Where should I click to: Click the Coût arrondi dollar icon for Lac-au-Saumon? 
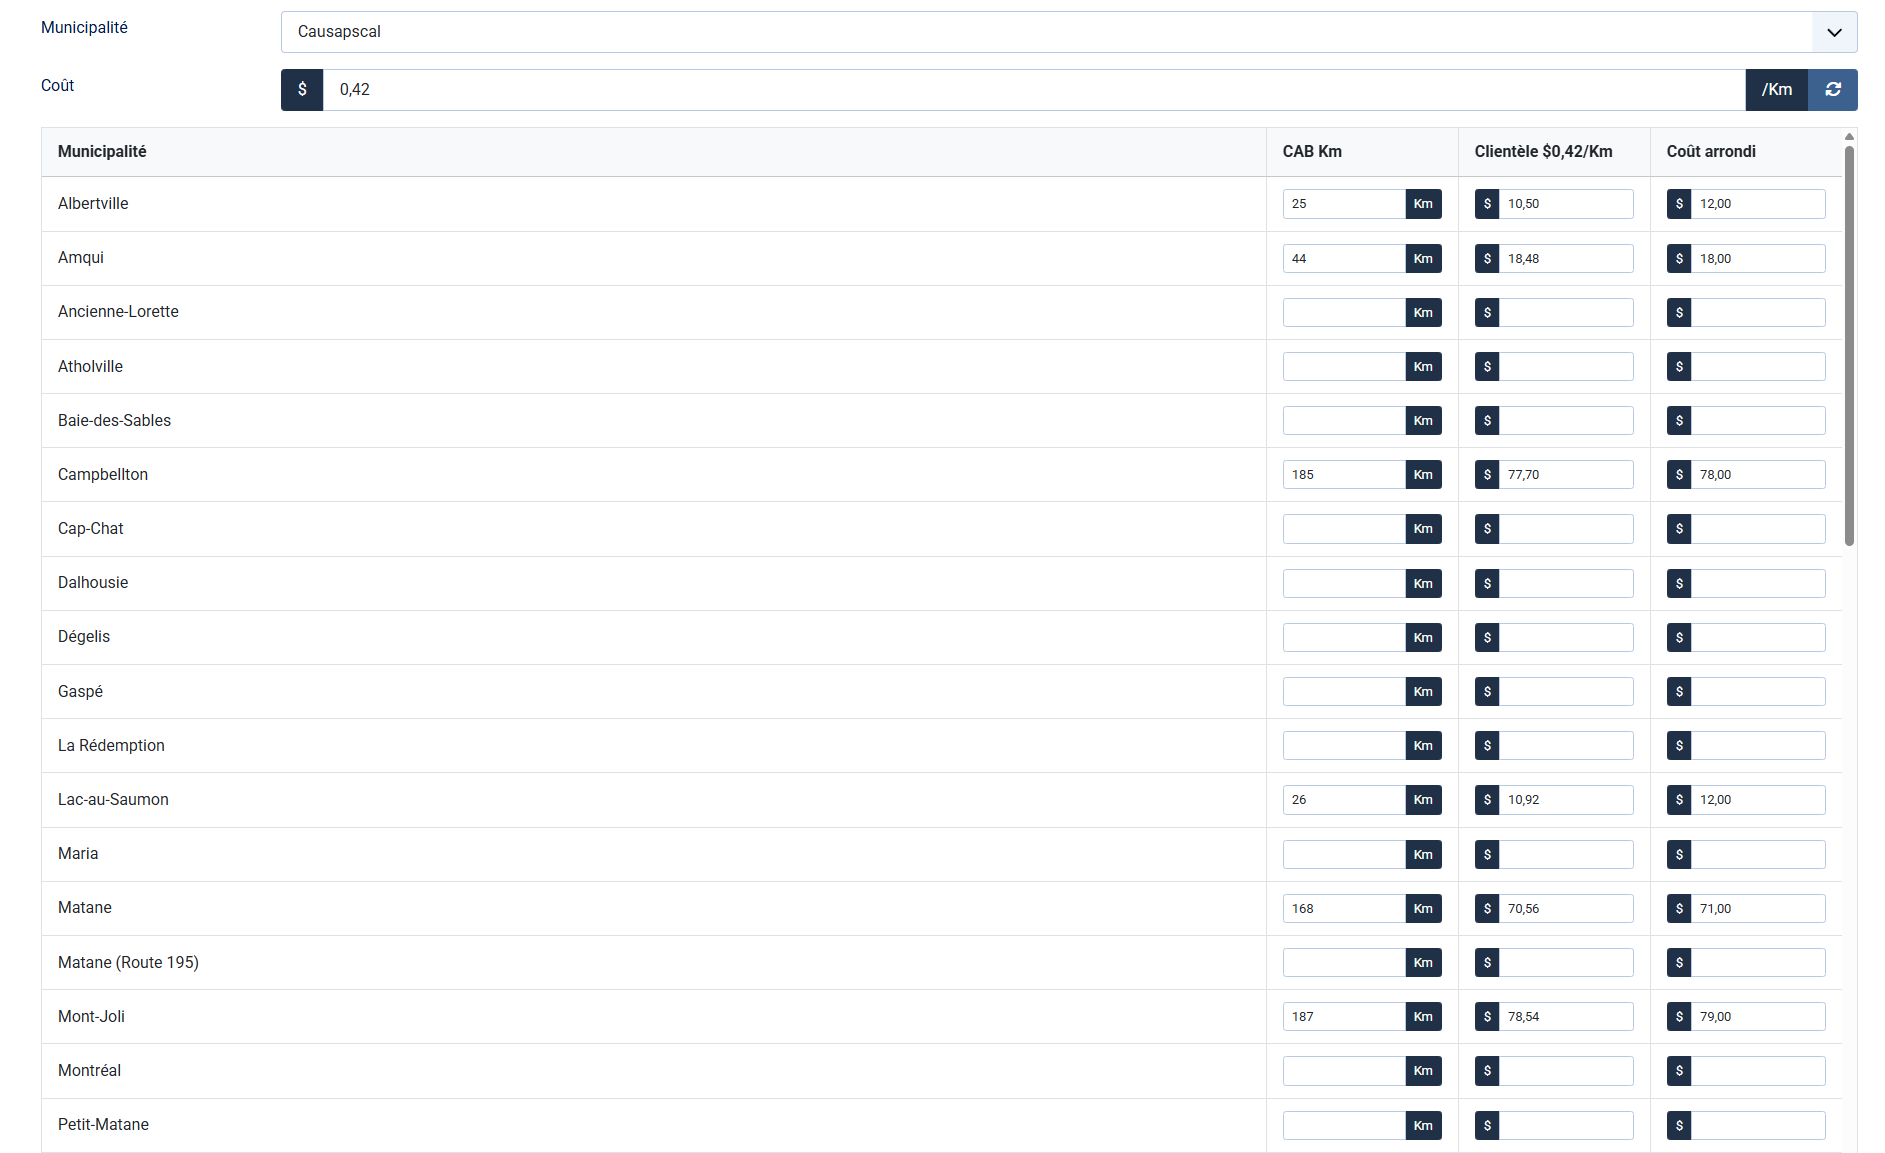[1679, 800]
